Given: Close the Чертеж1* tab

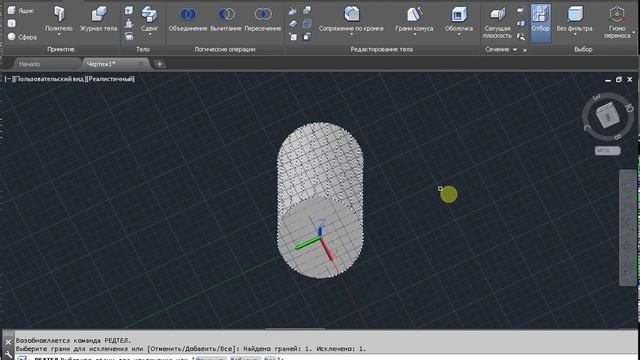Looking at the screenshot, I should 141,64.
